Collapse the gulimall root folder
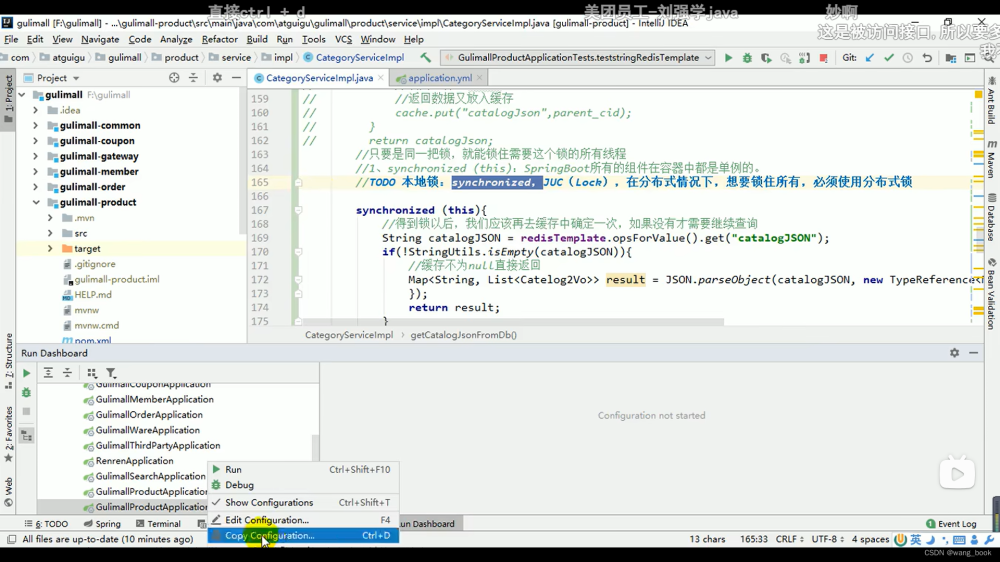 tap(22, 94)
